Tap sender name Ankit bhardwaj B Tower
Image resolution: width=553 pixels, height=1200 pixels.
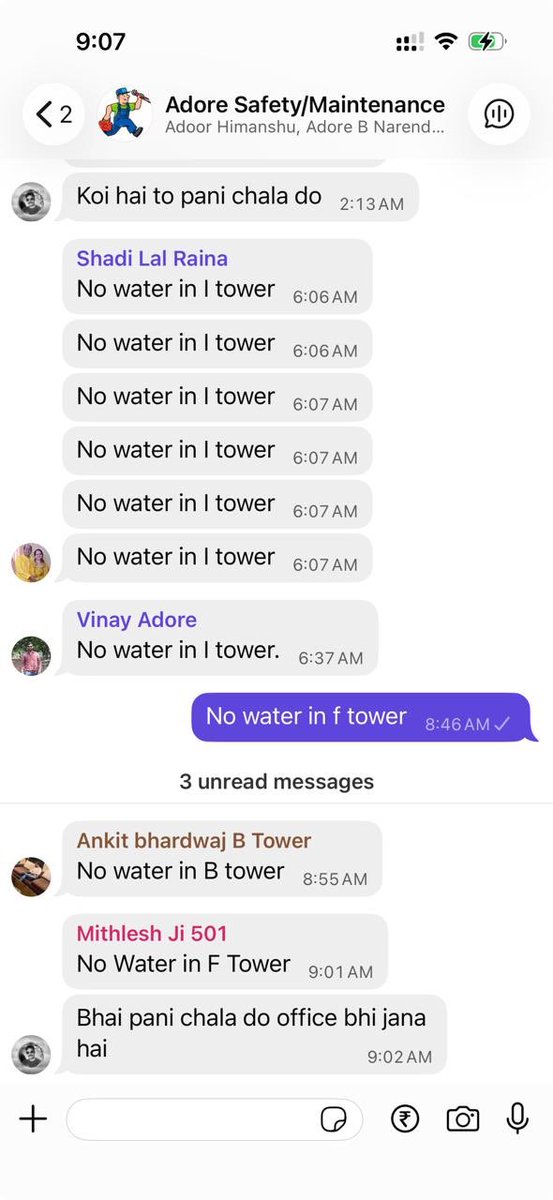[194, 840]
